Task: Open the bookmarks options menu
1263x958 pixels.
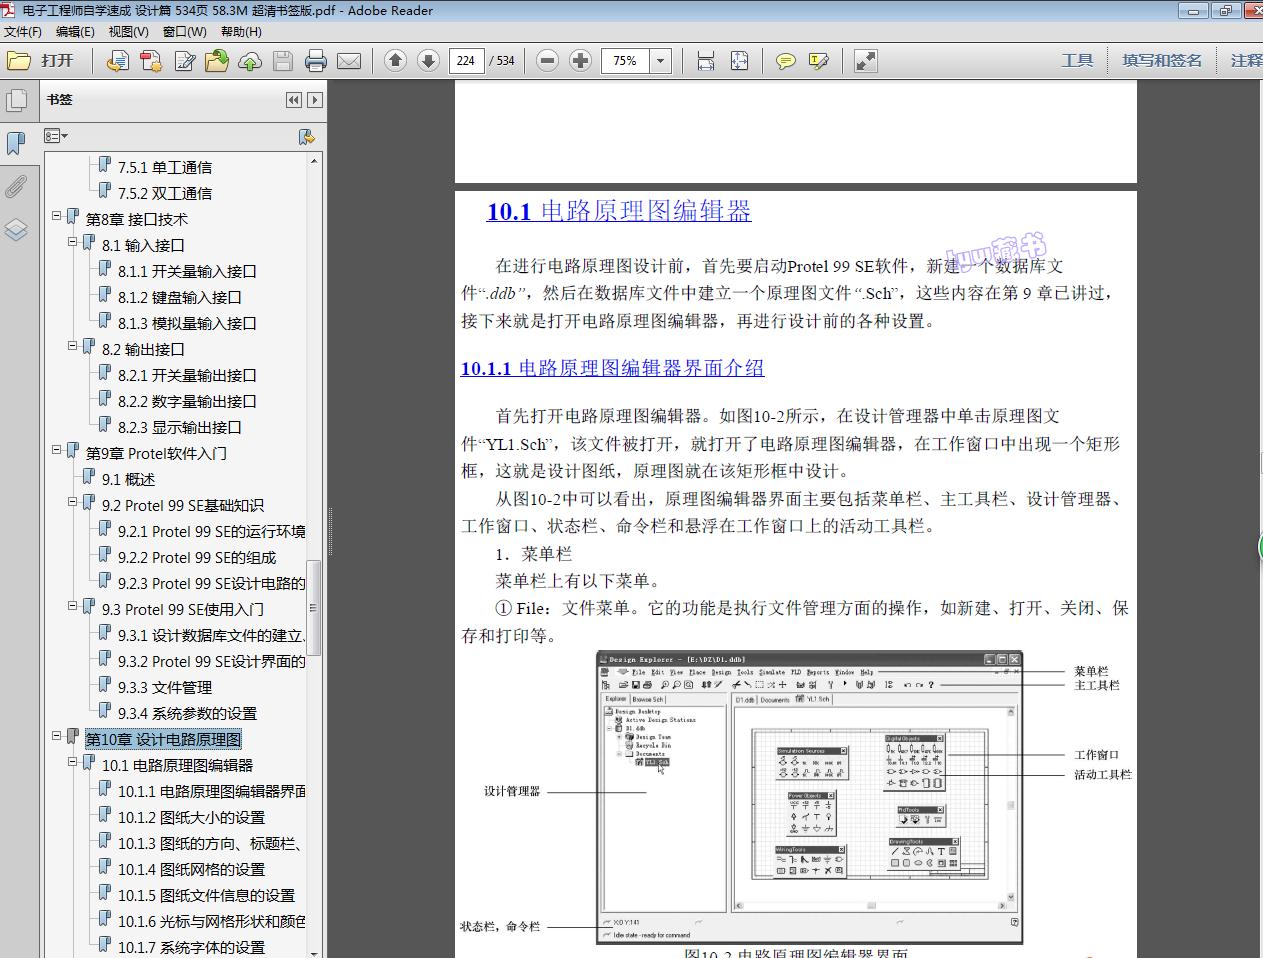Action: point(56,136)
